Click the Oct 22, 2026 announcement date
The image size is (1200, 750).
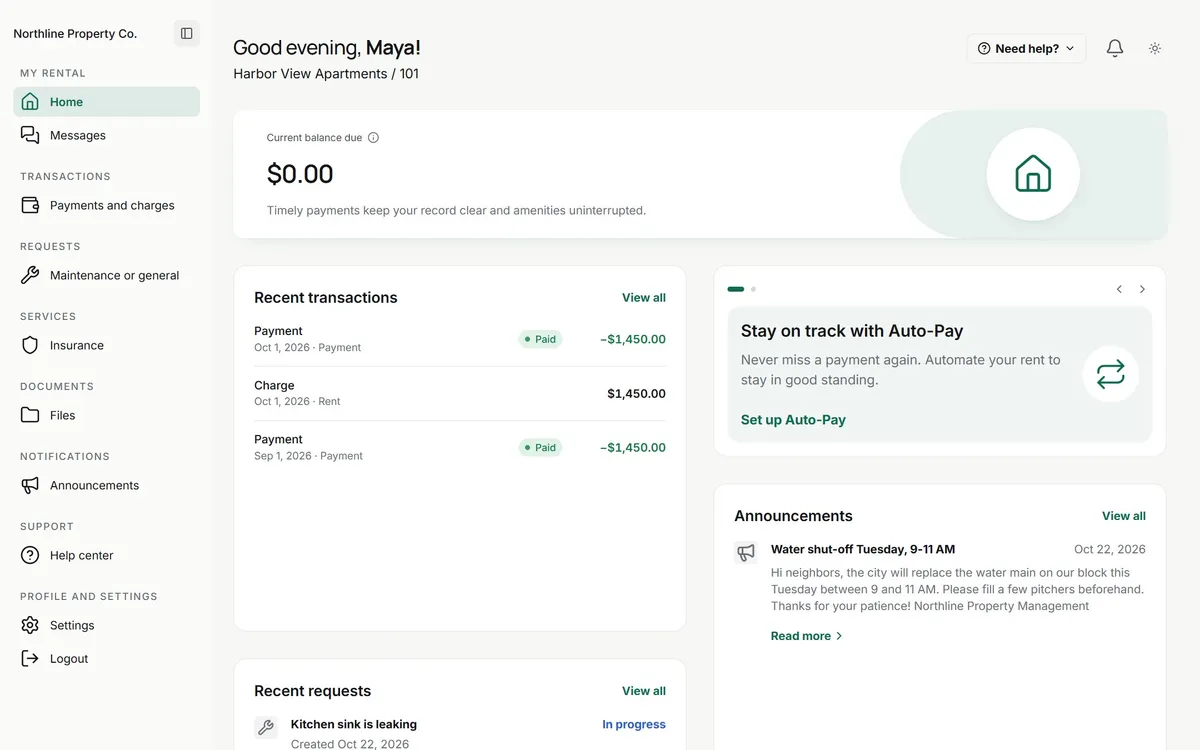[x=1110, y=549]
